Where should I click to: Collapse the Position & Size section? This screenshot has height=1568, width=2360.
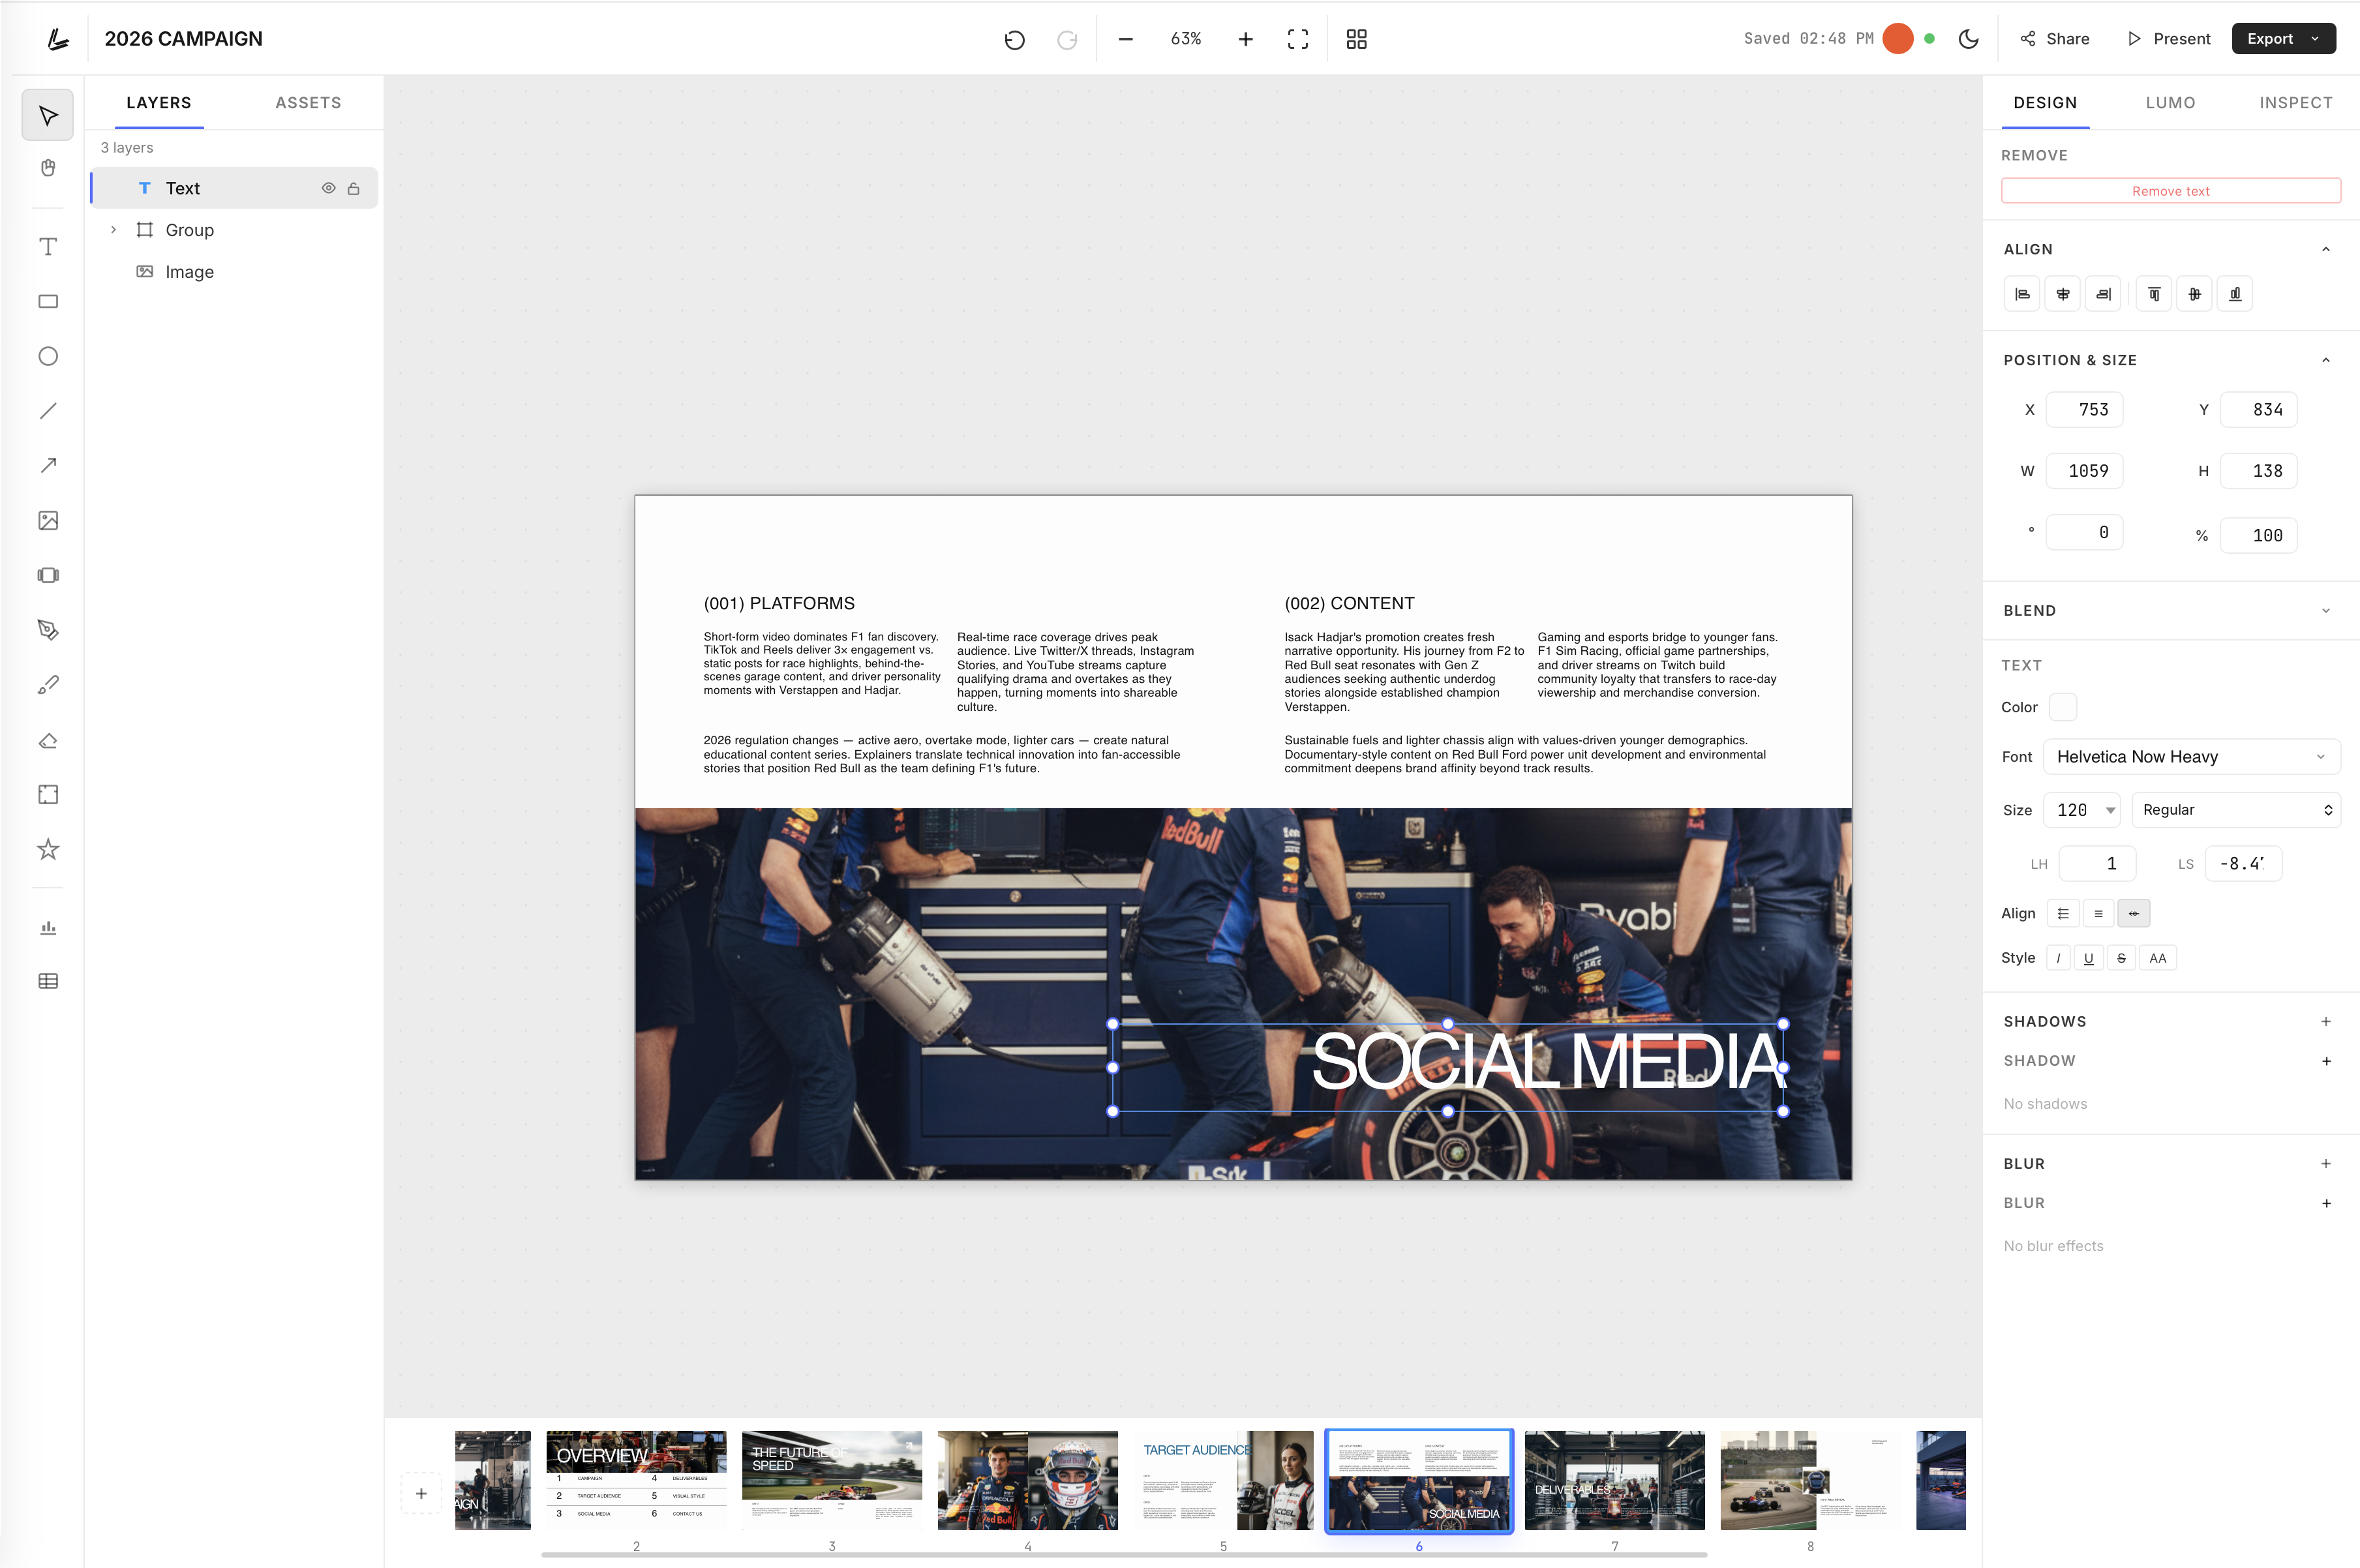pos(2326,360)
